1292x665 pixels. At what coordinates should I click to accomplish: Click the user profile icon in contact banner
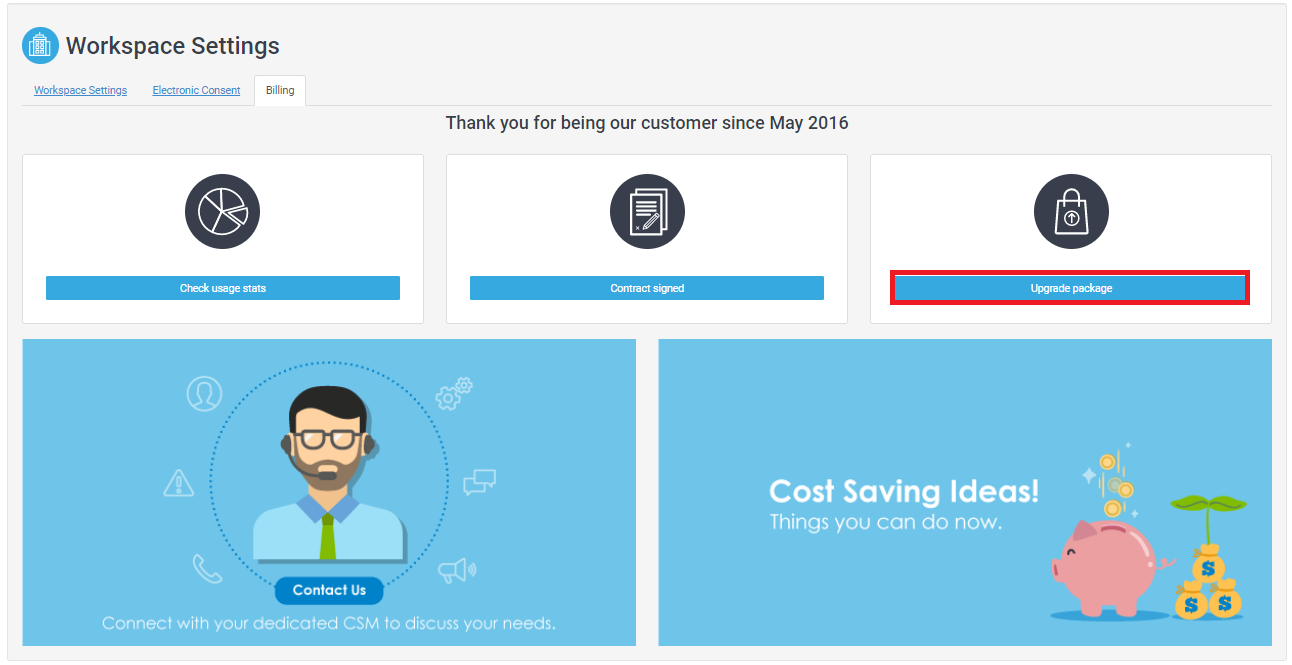204,392
